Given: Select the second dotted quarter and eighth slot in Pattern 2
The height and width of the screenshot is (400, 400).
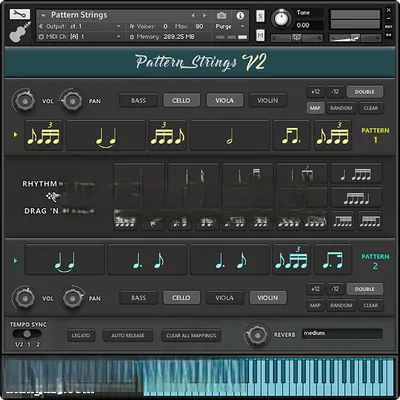Looking at the screenshot, I should 230,259.
